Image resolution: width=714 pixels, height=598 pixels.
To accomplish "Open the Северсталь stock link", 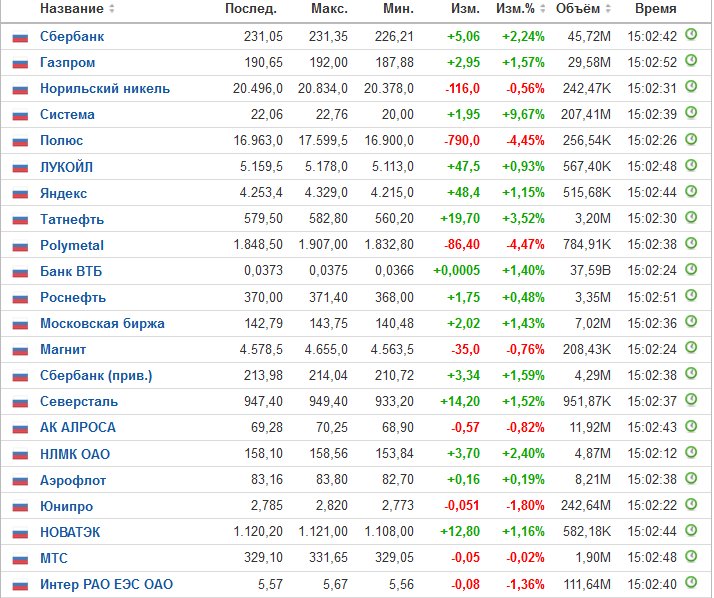I will click(x=79, y=402).
